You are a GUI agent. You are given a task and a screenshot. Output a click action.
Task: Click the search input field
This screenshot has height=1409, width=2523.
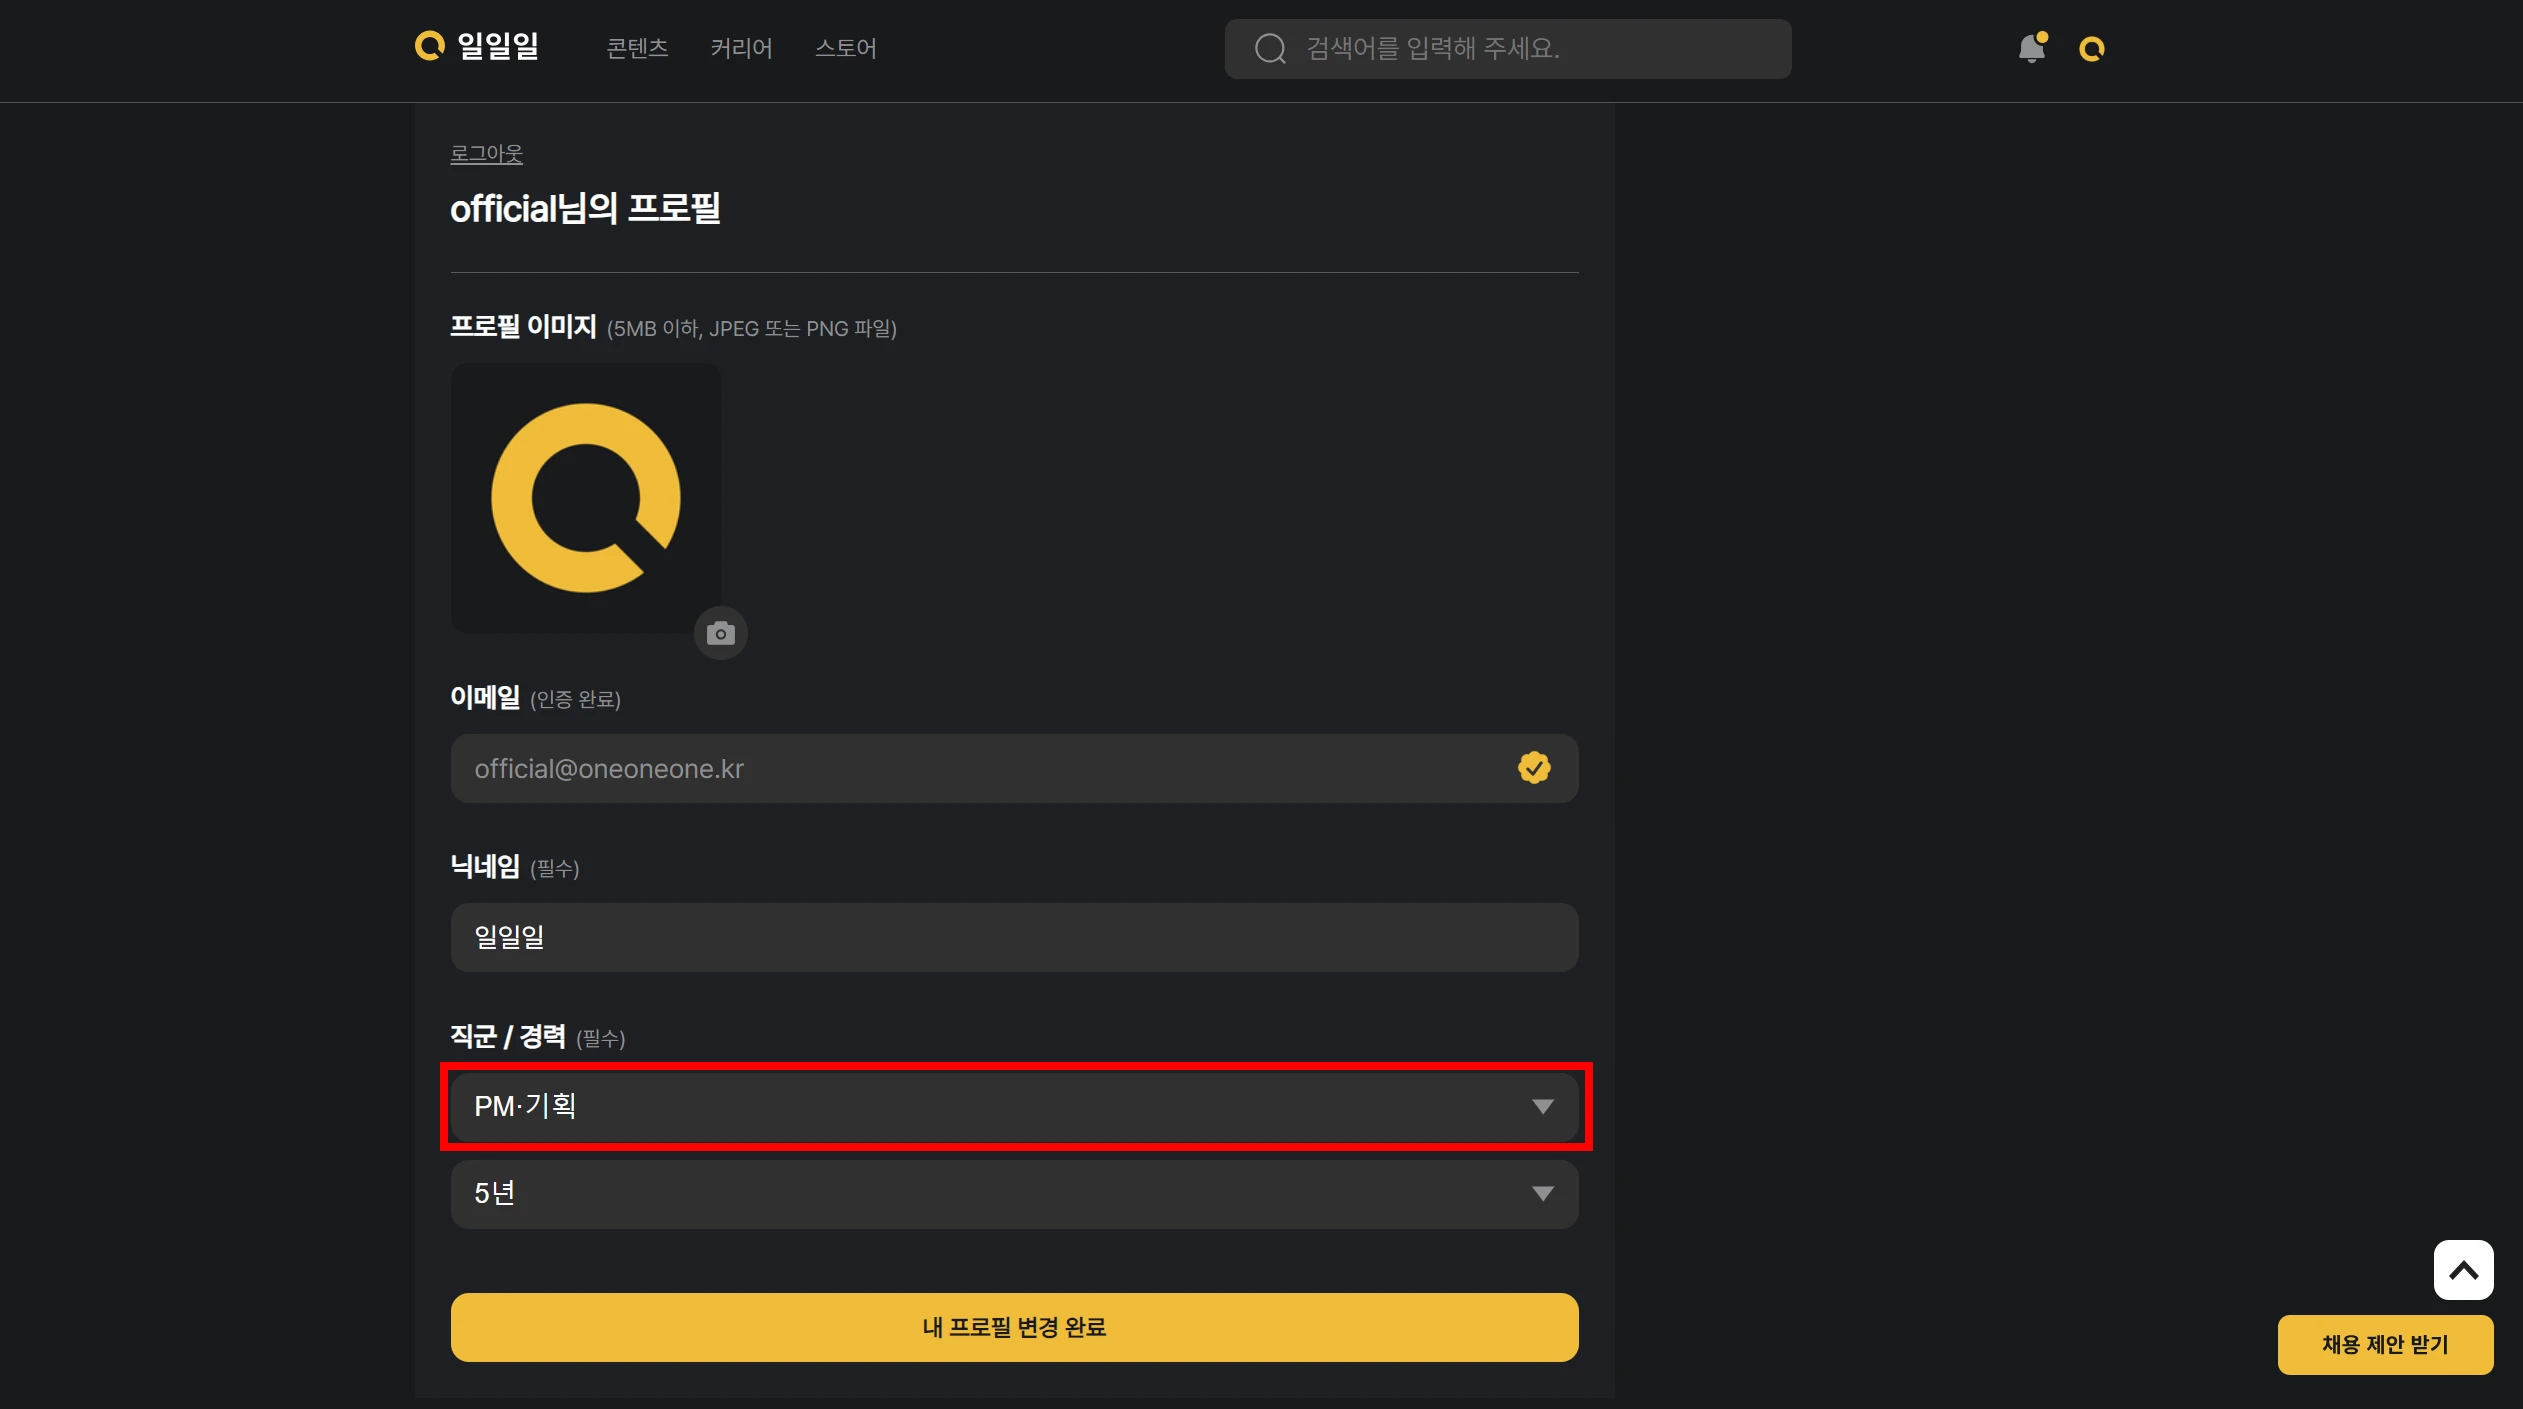click(1507, 48)
